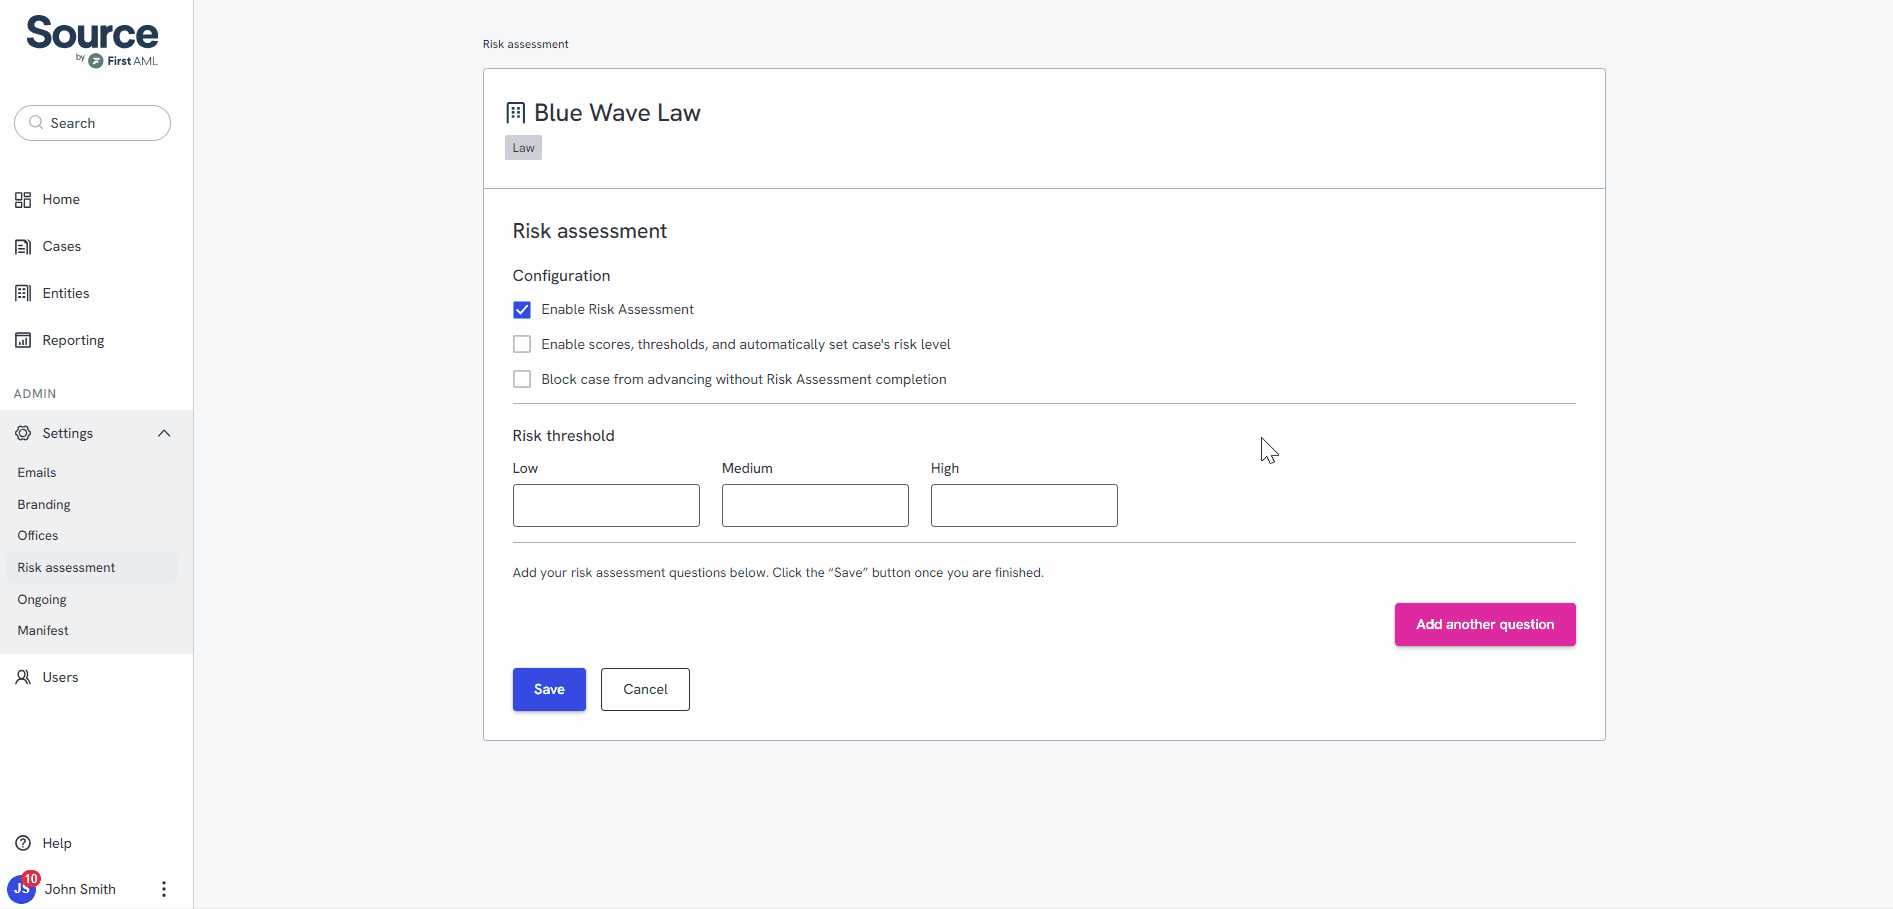Click the Users person icon
This screenshot has height=909, width=1893.
[x=23, y=677]
